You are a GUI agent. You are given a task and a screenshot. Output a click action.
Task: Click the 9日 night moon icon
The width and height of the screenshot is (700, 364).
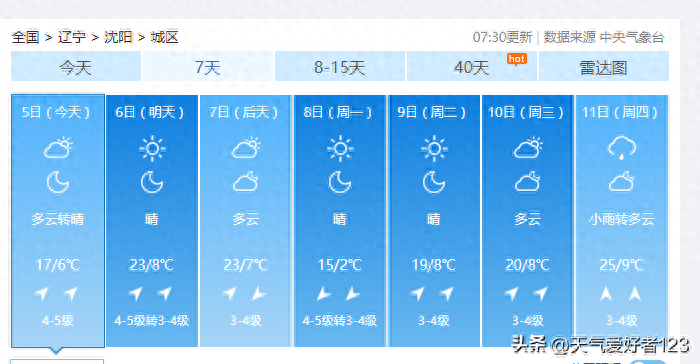[433, 182]
